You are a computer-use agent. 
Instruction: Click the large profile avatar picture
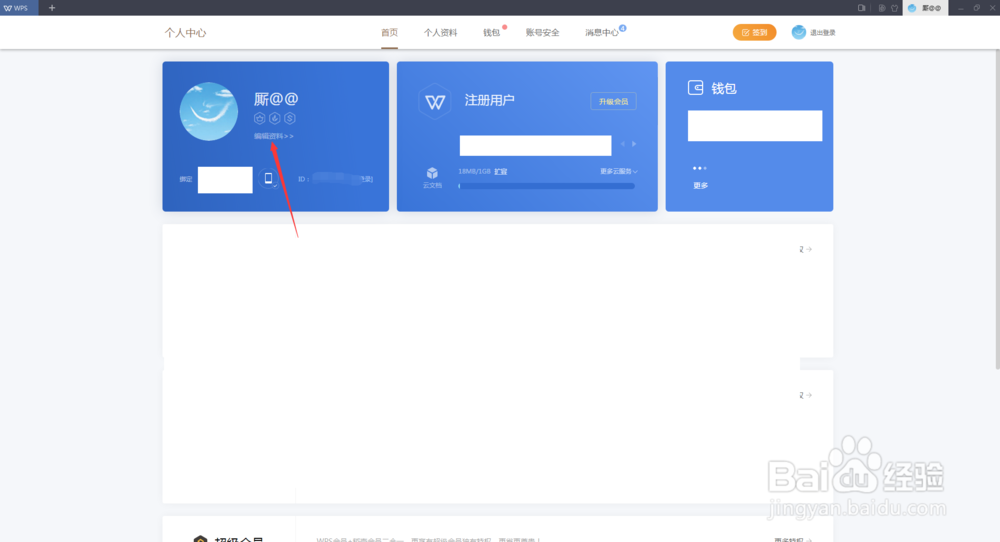pyautogui.click(x=209, y=112)
